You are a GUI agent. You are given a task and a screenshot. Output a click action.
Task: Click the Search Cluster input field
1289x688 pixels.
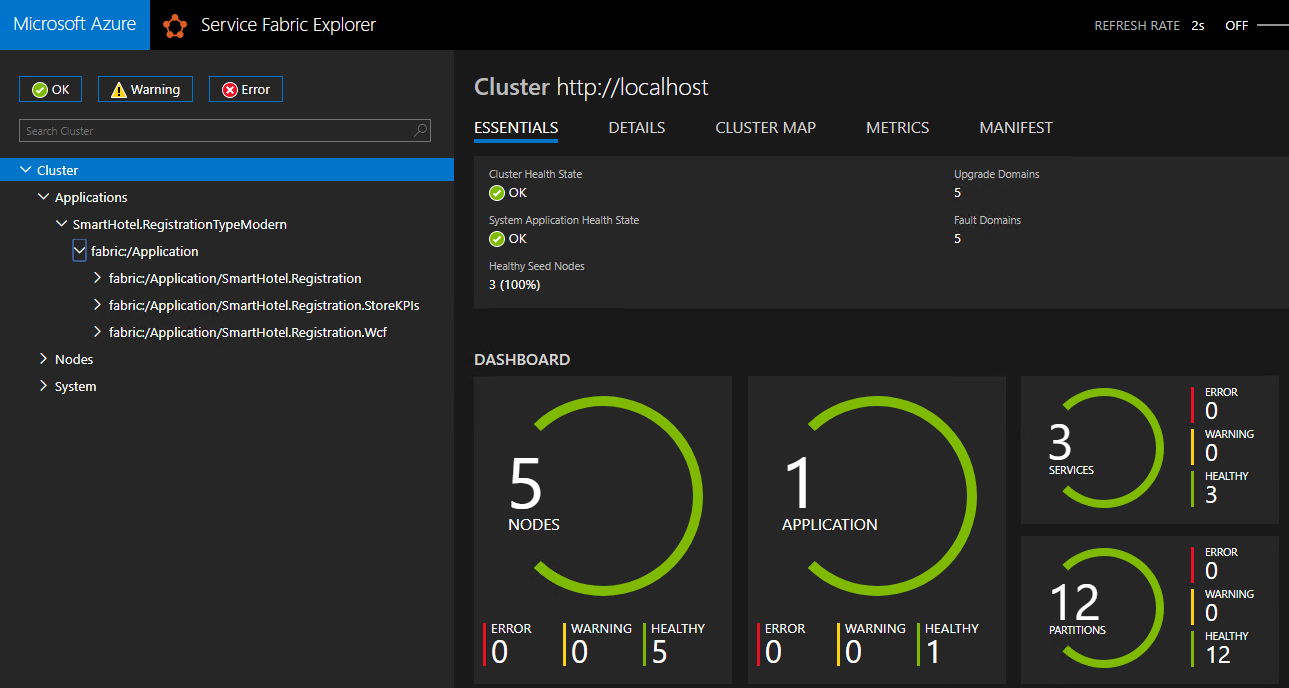[x=225, y=130]
